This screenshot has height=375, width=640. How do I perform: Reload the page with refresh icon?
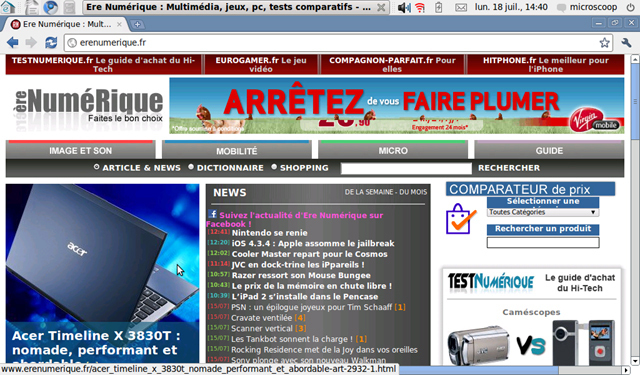click(51, 42)
